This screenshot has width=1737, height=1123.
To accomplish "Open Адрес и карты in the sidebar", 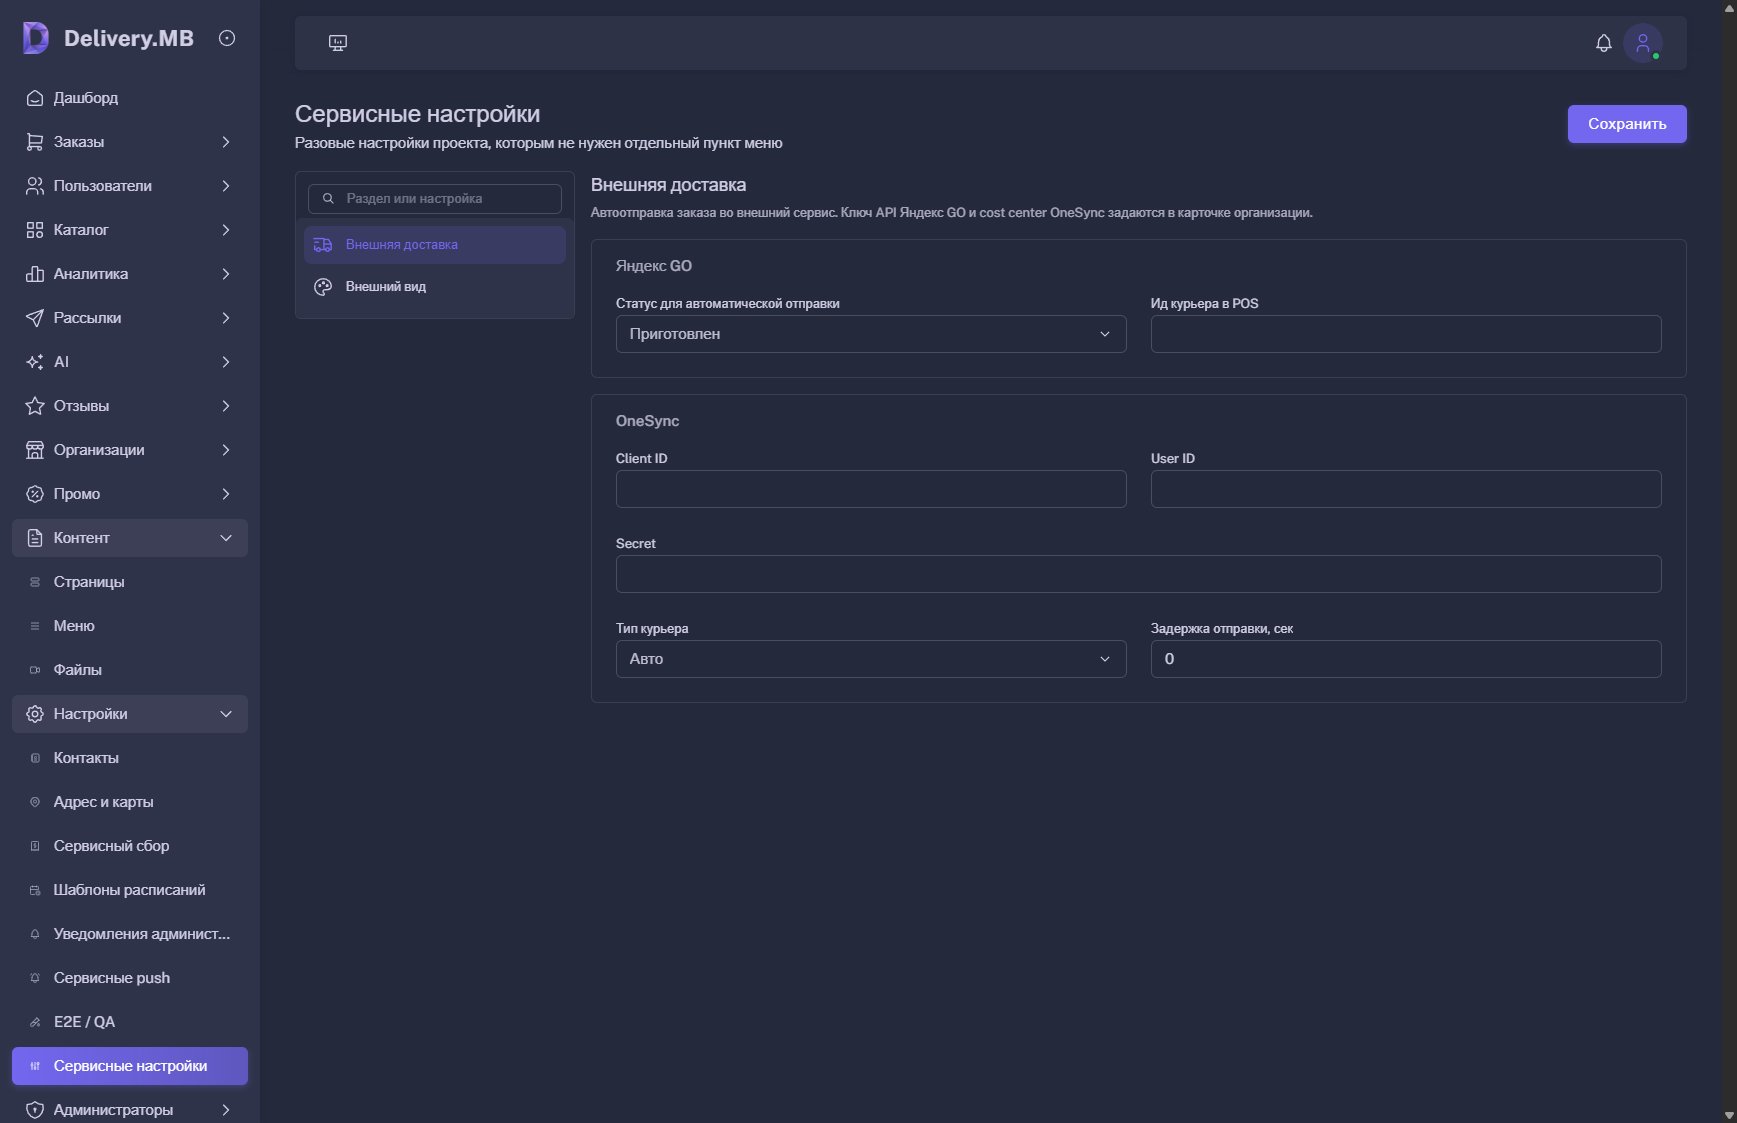I will (130, 802).
